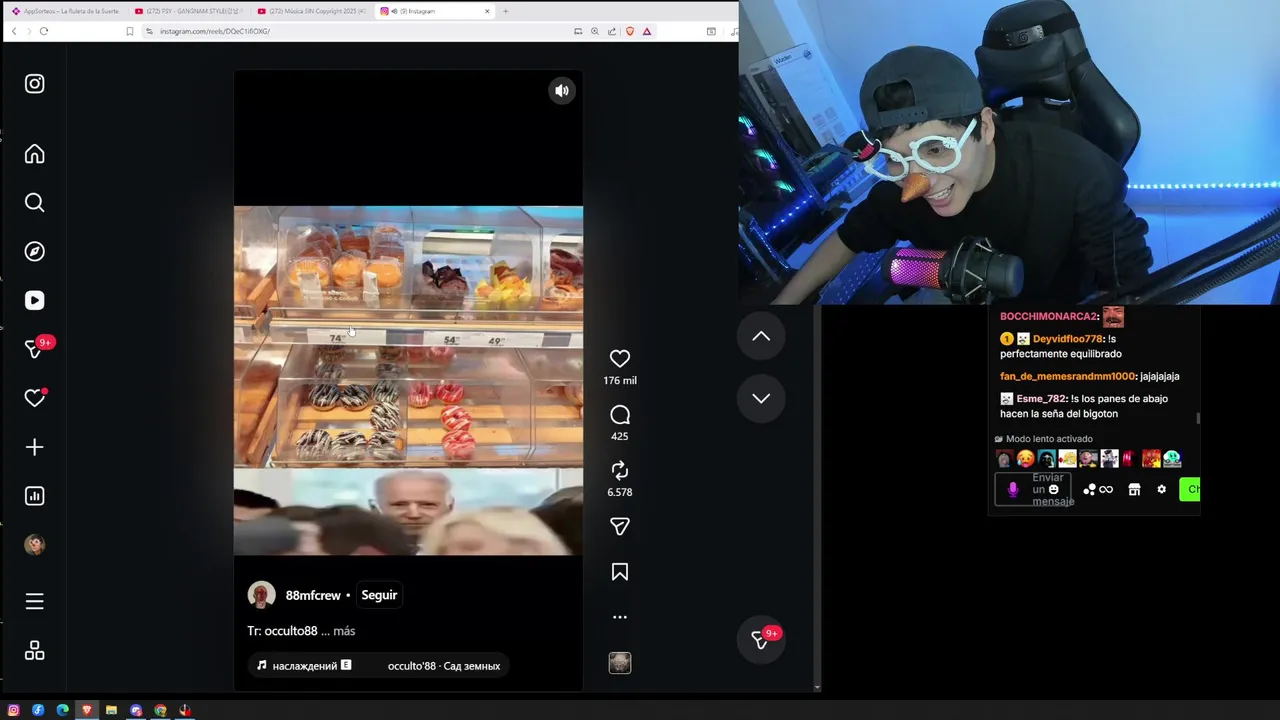Repost the reel
The height and width of the screenshot is (720, 1280).
pyautogui.click(x=620, y=471)
